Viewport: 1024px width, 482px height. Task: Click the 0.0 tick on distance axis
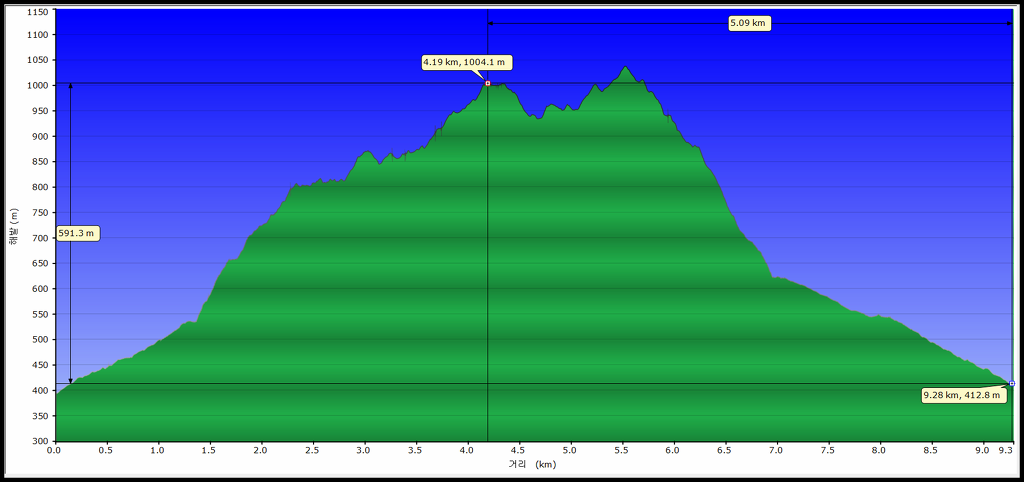[x=55, y=450]
